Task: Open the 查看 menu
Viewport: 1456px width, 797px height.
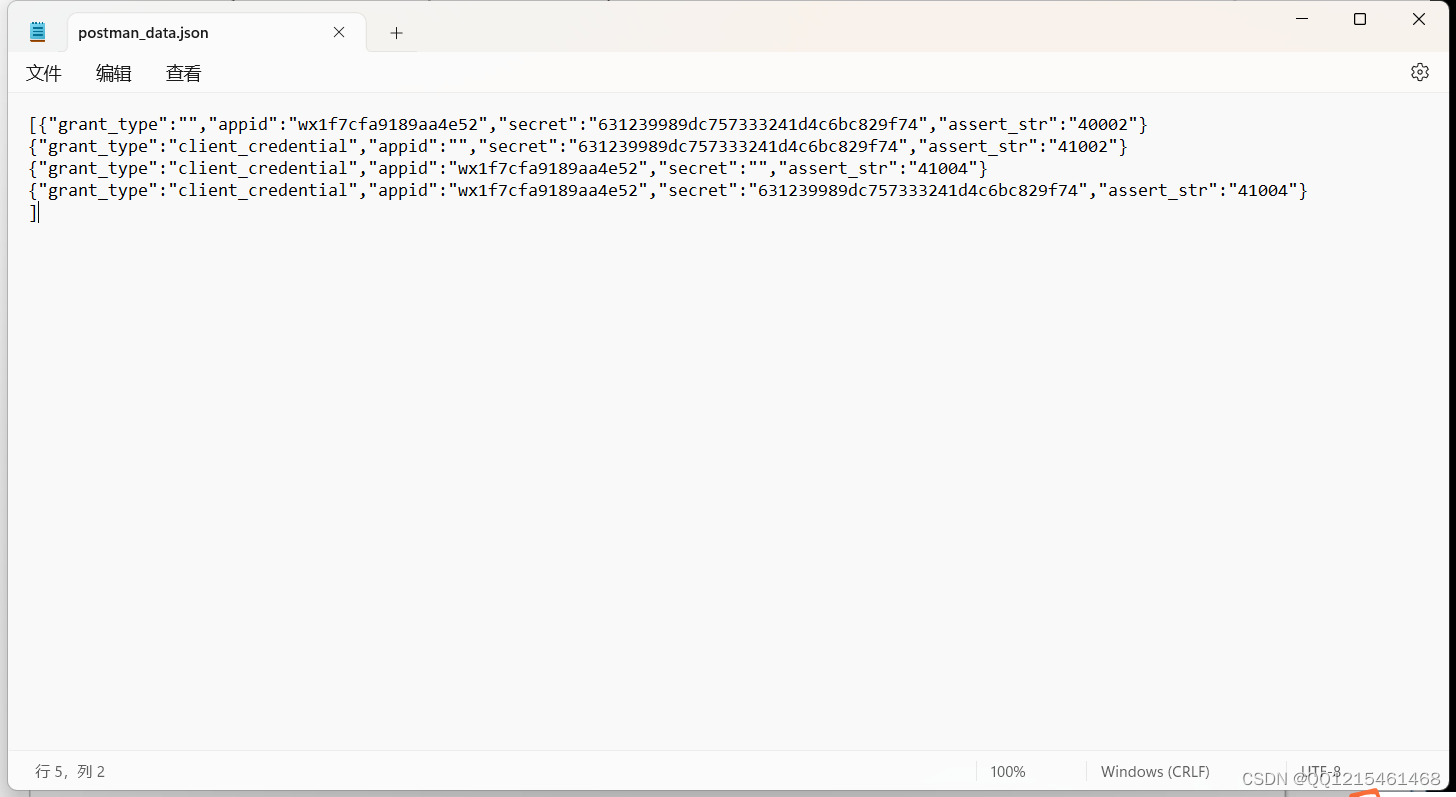Action: [x=184, y=73]
